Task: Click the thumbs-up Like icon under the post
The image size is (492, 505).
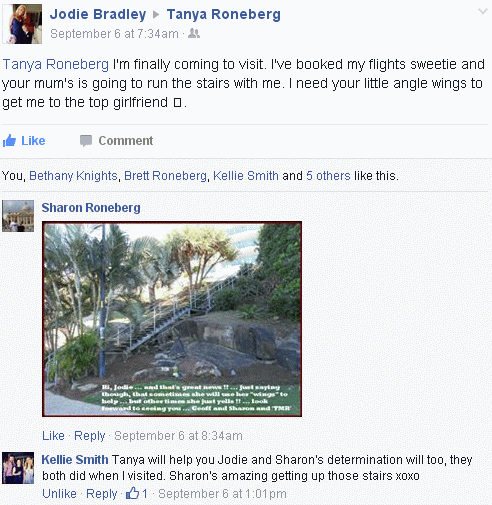Action: (x=9, y=141)
